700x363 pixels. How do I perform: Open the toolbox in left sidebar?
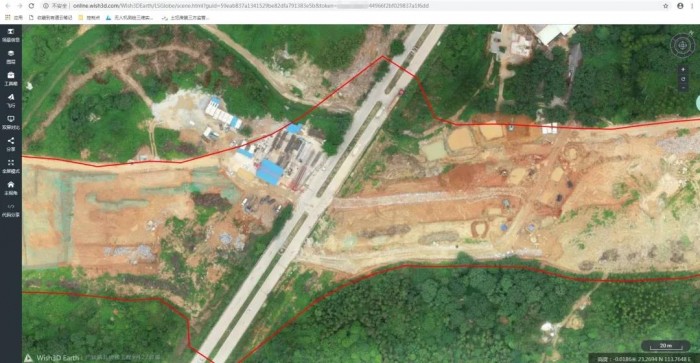coord(11,79)
